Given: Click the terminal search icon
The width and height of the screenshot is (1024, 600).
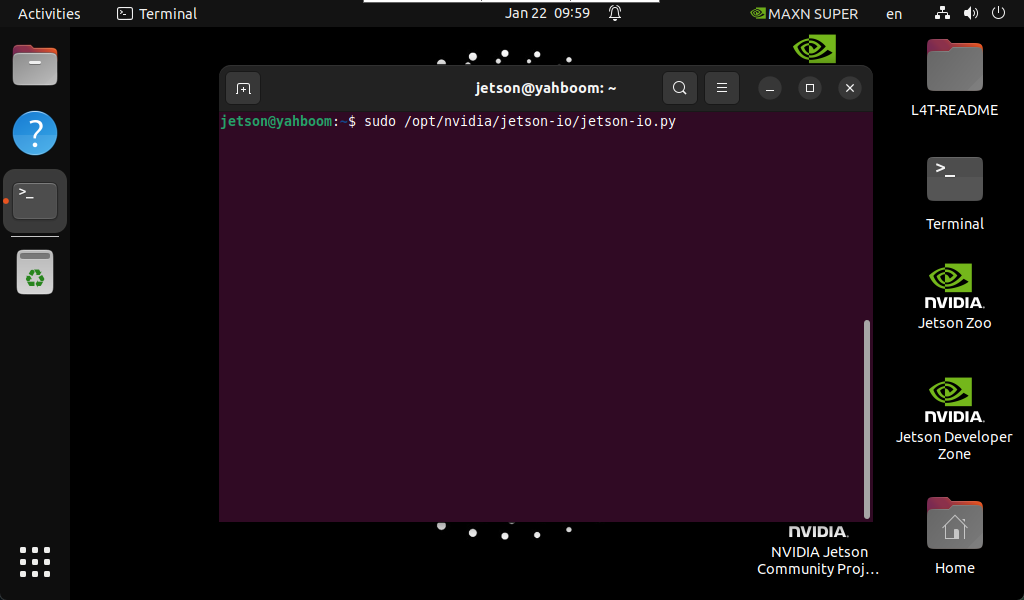Looking at the screenshot, I should [679, 88].
